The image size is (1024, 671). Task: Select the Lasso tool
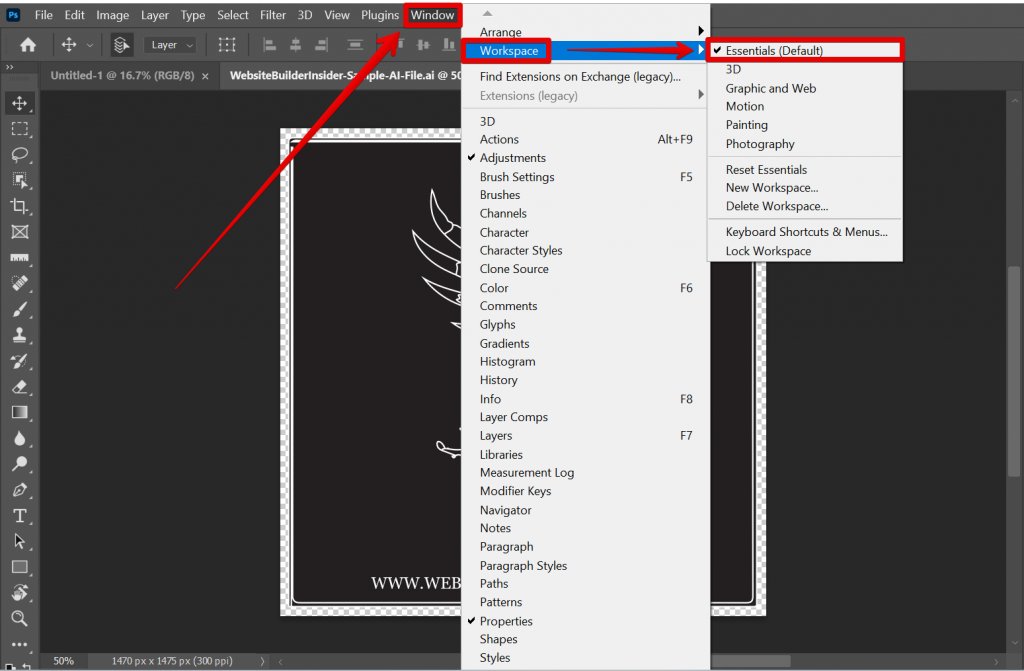coord(18,155)
